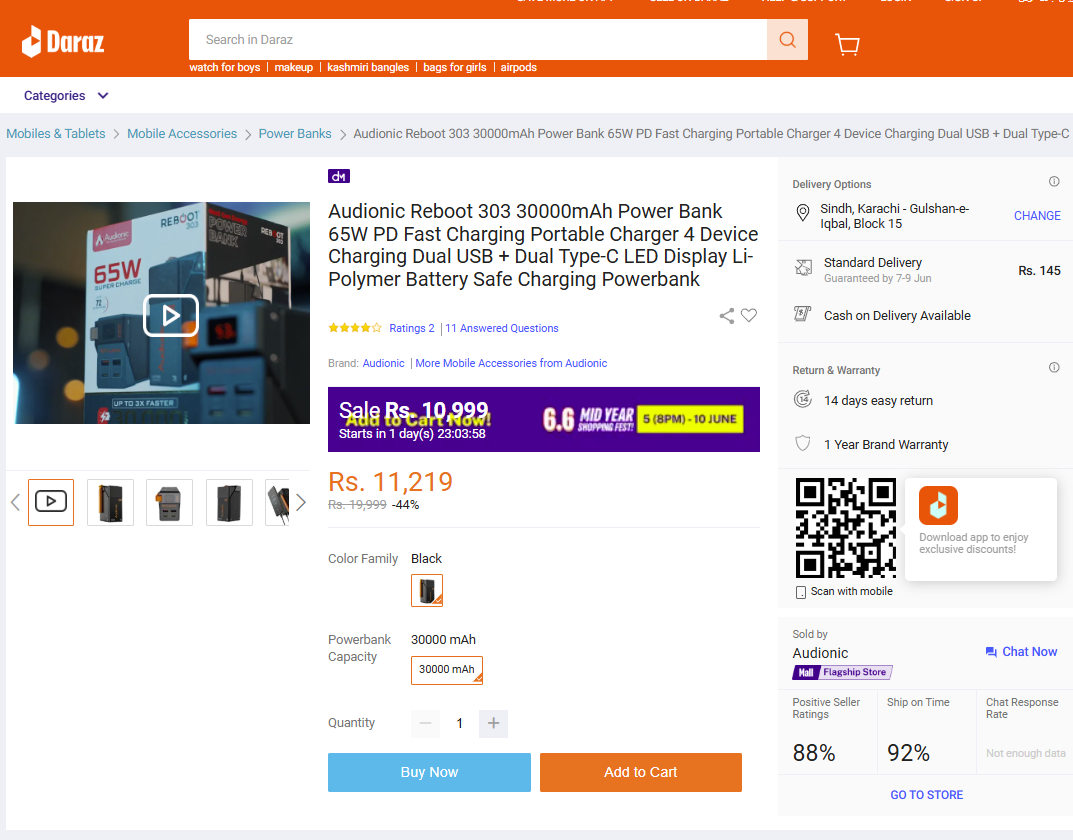Go to Power Banks breadcrumb
This screenshot has width=1073, height=840.
(295, 133)
